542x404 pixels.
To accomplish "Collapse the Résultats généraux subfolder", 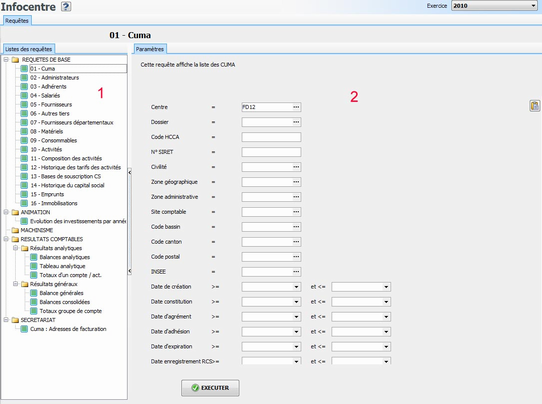I will tap(16, 284).
